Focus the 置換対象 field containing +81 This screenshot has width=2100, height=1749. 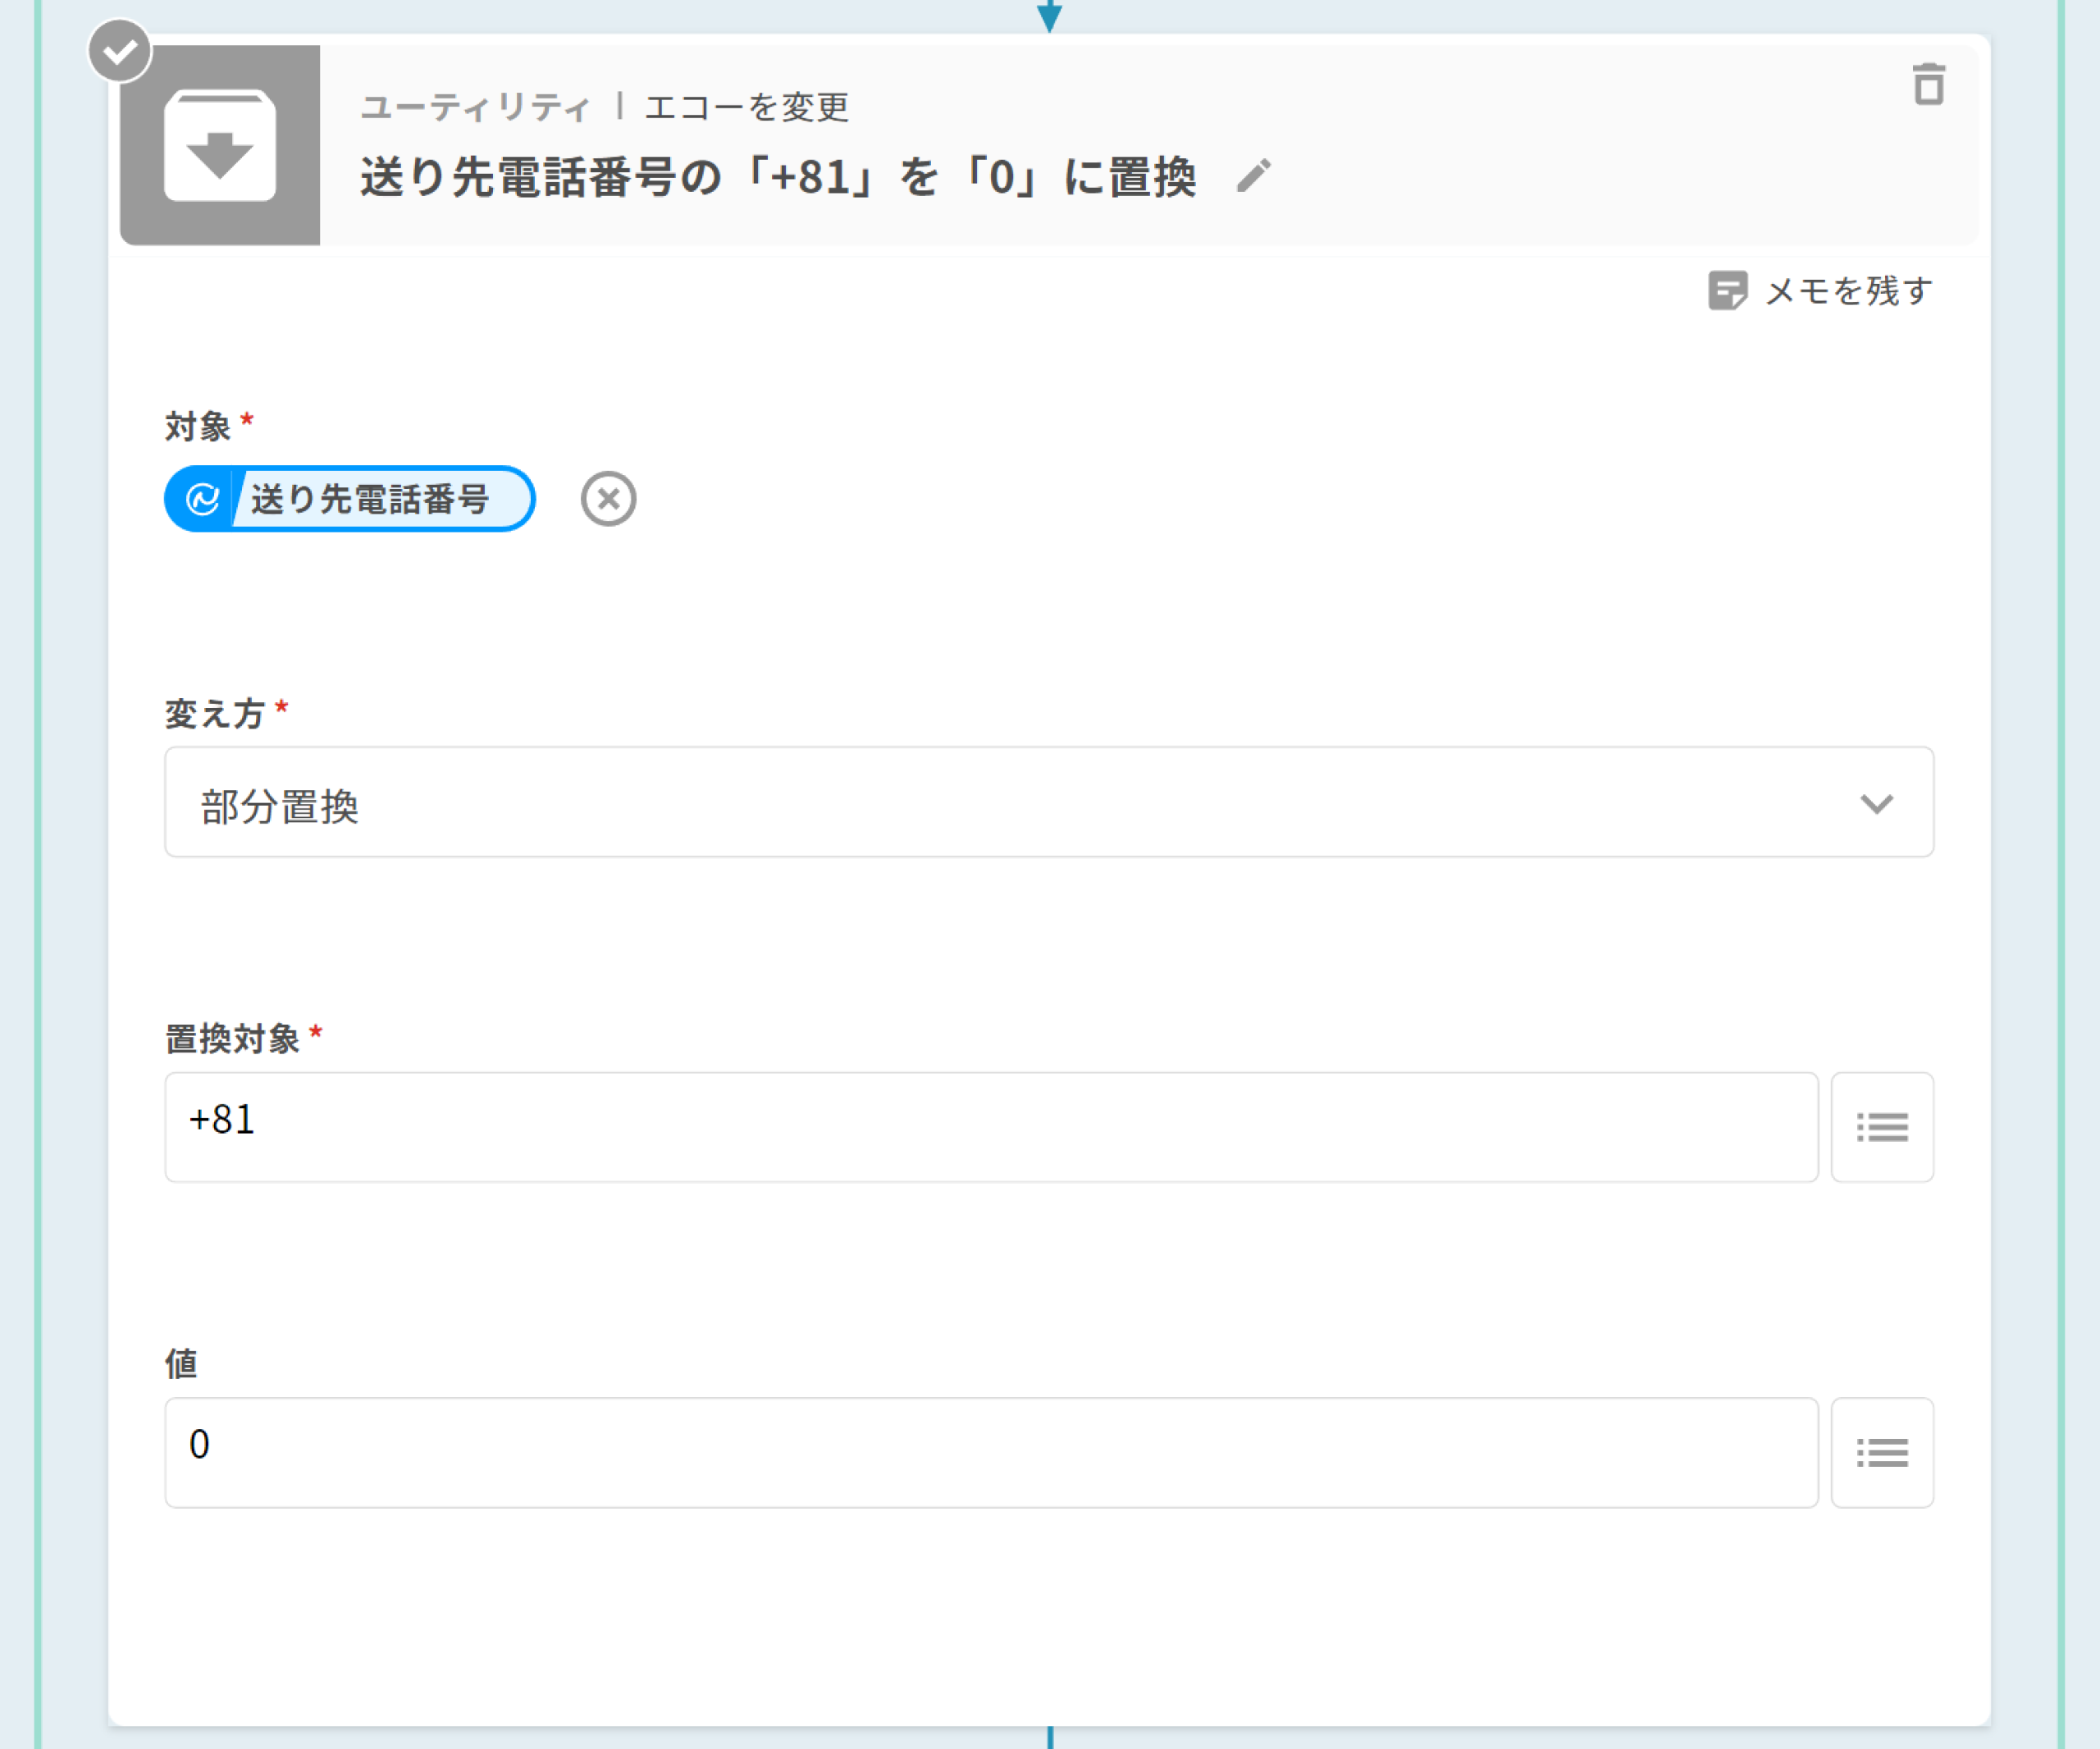990,1127
